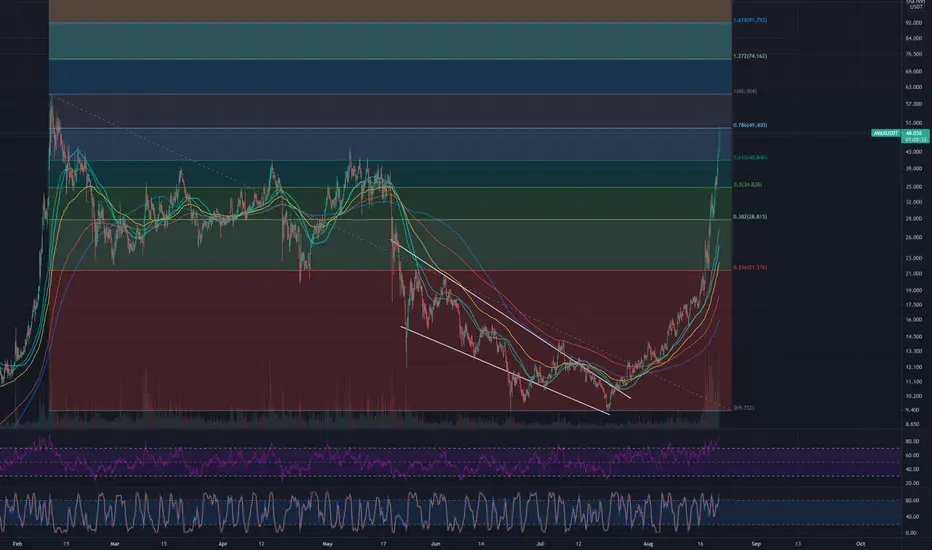Viewport: 932px width, 550px height.
Task: Click the May label on time axis
Action: click(x=328, y=544)
